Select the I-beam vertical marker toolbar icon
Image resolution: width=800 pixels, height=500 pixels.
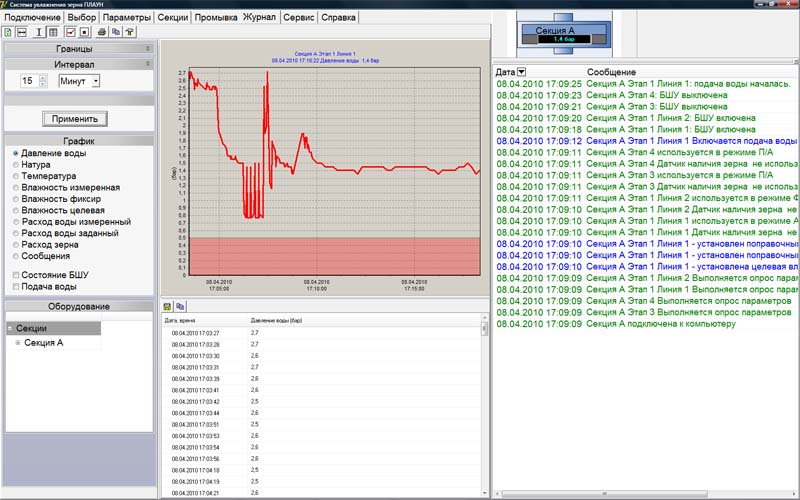tap(39, 32)
